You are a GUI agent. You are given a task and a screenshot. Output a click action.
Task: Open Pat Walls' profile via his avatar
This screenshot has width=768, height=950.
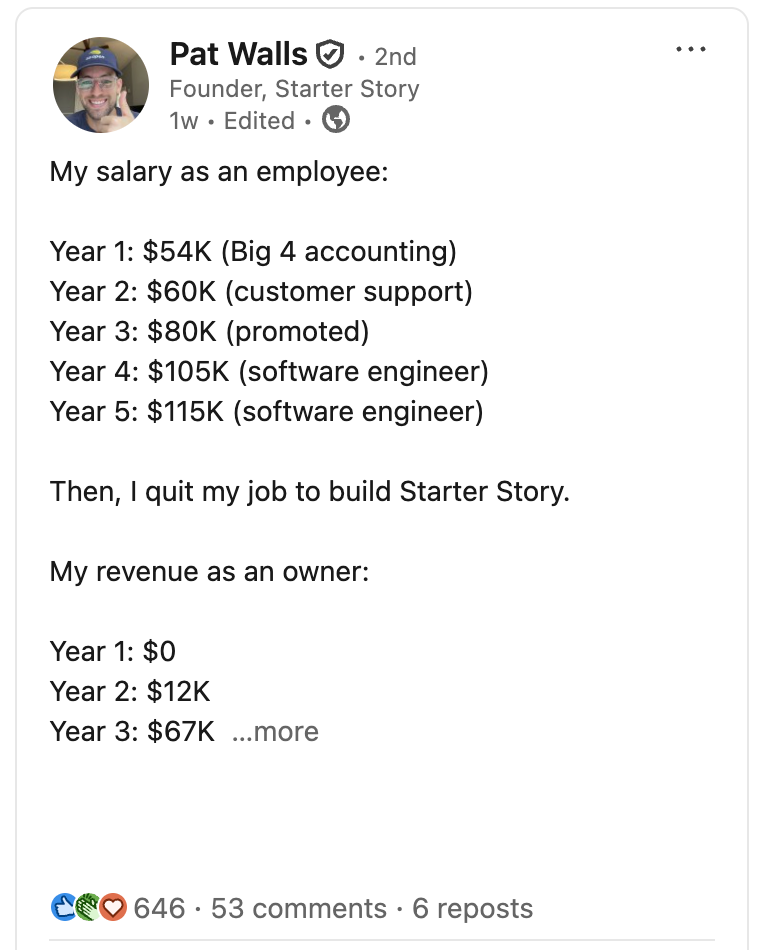101,84
